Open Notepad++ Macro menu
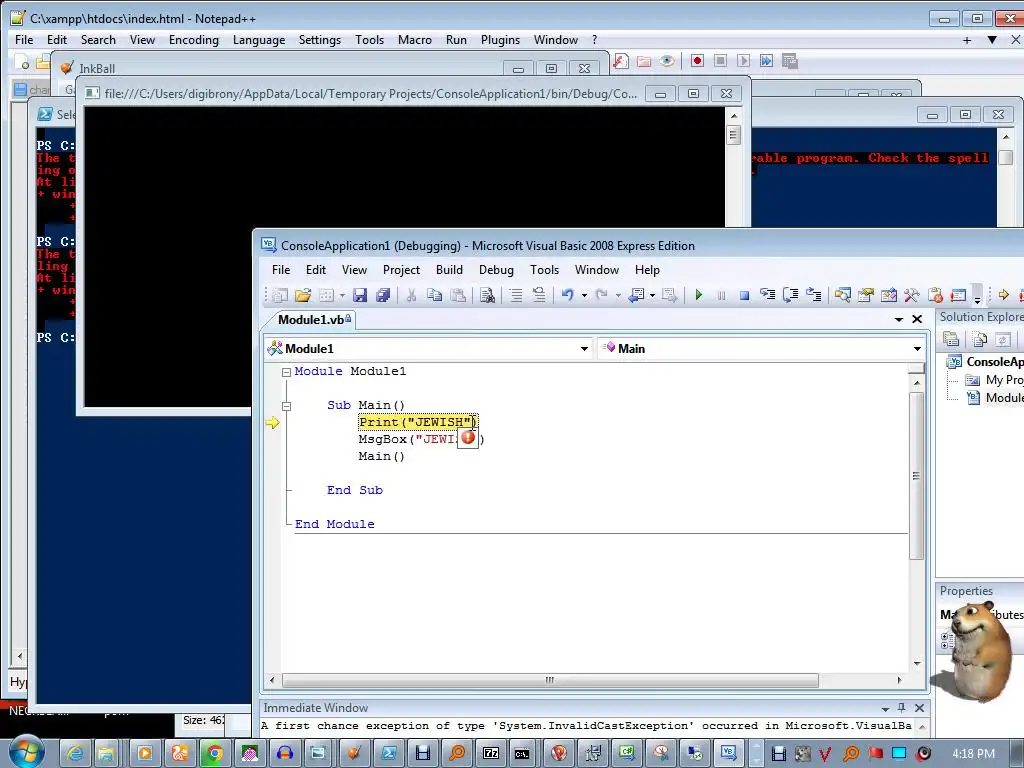1024x768 pixels. click(x=415, y=40)
